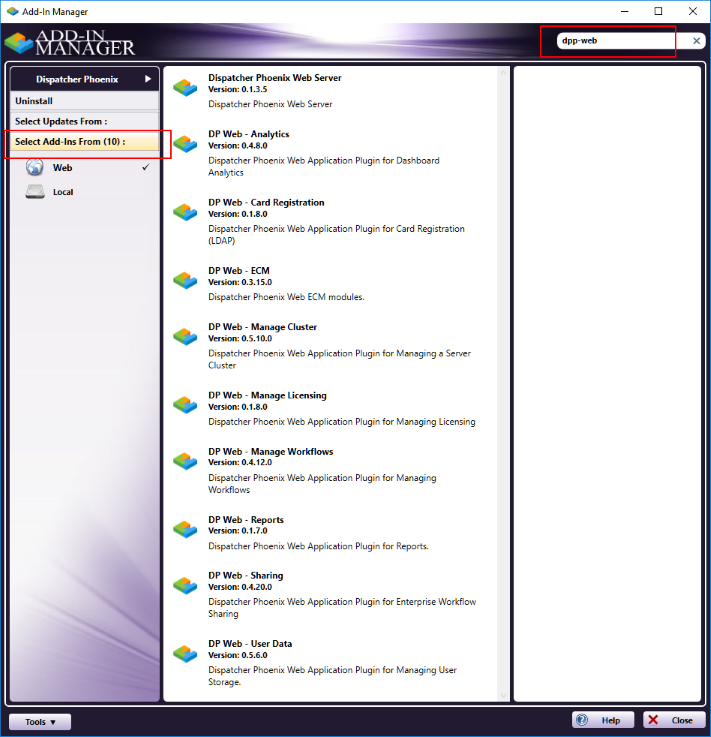Click the Help button label
Screen dimensions: 711x737
[611, 720]
